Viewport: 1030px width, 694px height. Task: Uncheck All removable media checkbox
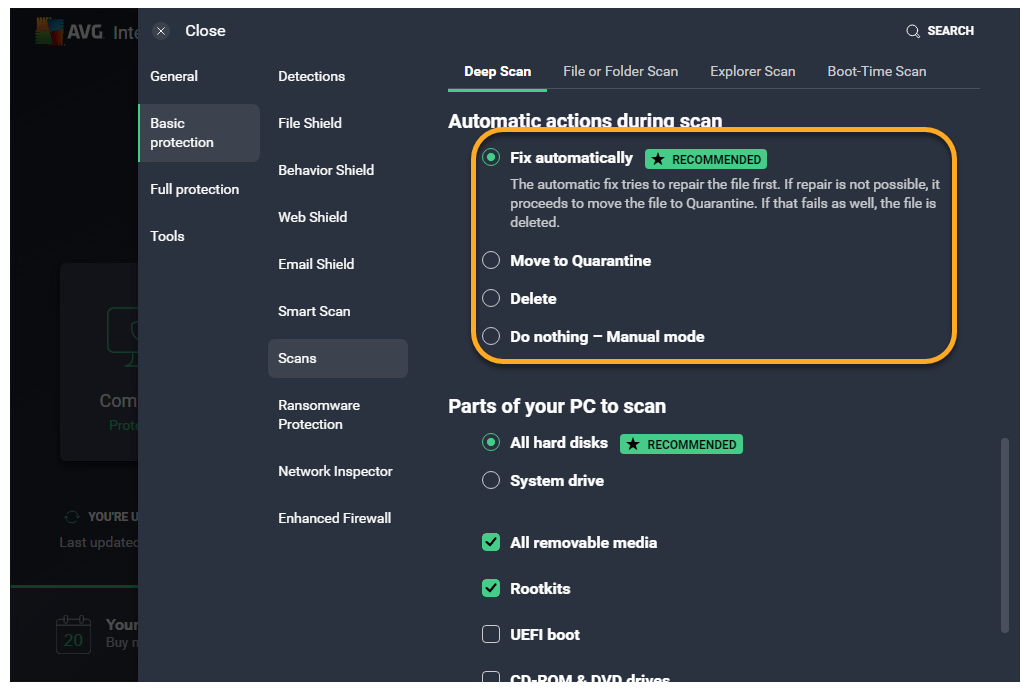coord(491,543)
